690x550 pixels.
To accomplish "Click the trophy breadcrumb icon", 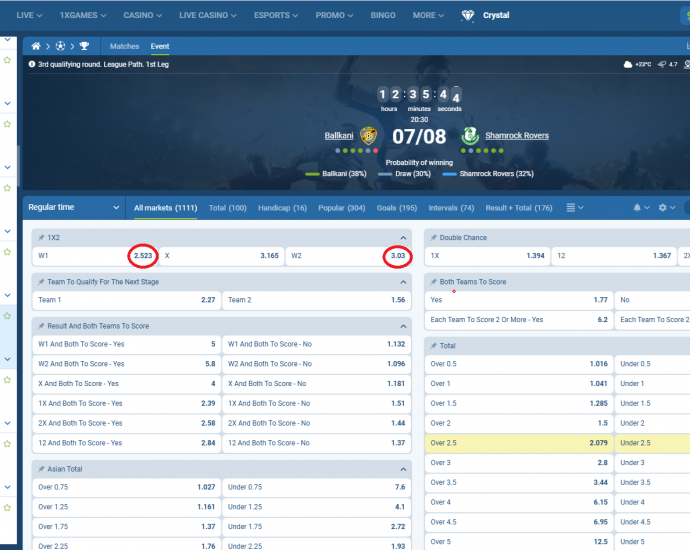I will coord(84,46).
